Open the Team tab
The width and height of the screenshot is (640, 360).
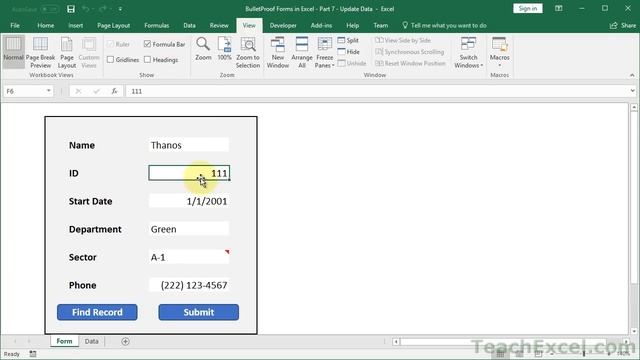click(x=380, y=25)
